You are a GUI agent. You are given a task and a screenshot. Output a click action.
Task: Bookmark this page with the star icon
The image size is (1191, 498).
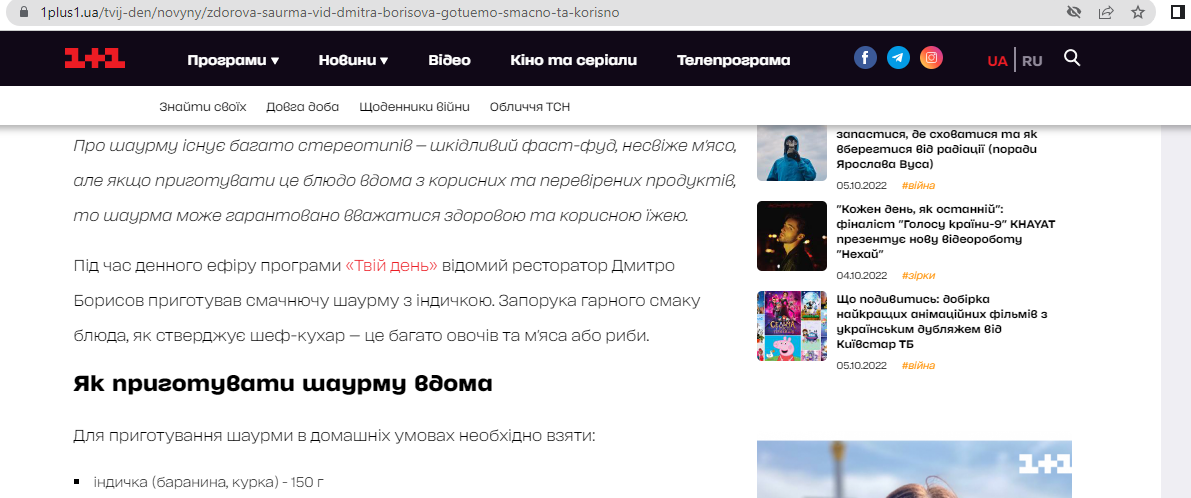[x=1138, y=13]
